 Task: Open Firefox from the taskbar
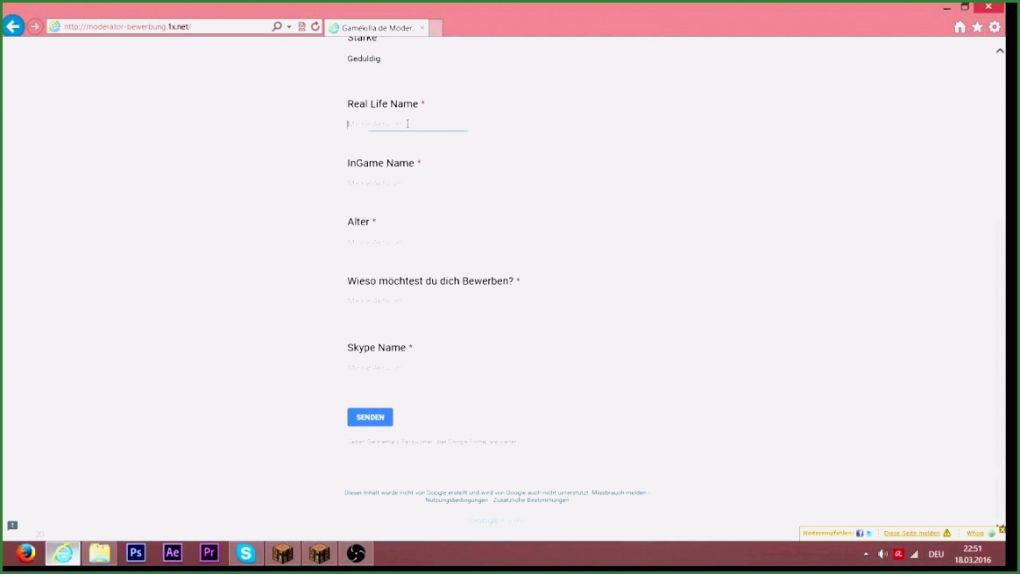26,553
